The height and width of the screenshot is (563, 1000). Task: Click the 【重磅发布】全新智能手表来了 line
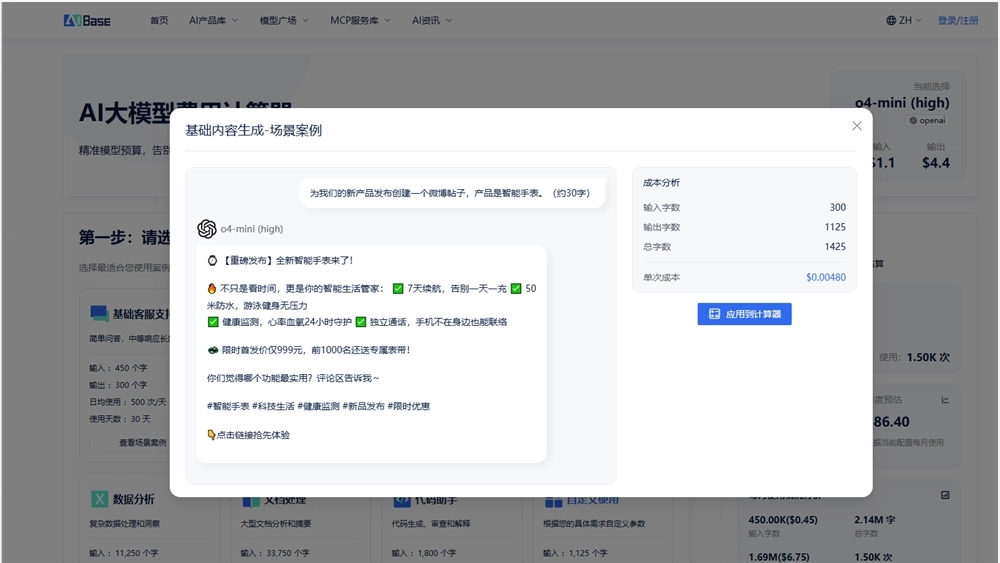280,260
